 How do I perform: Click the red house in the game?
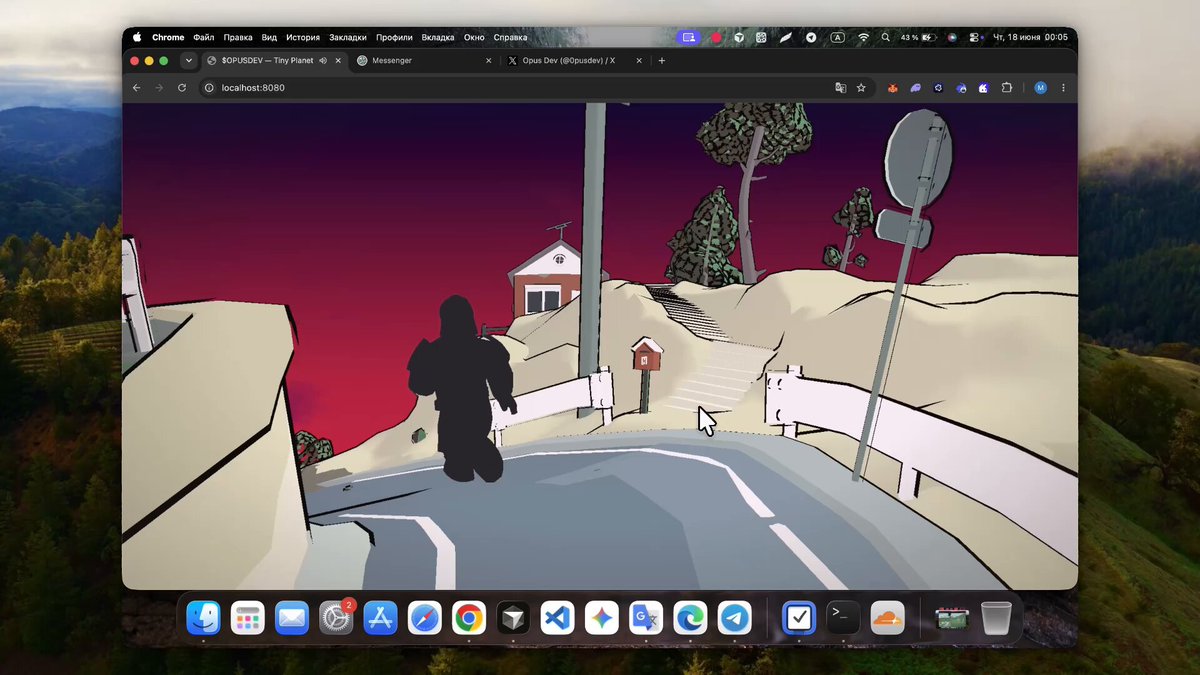(x=544, y=280)
